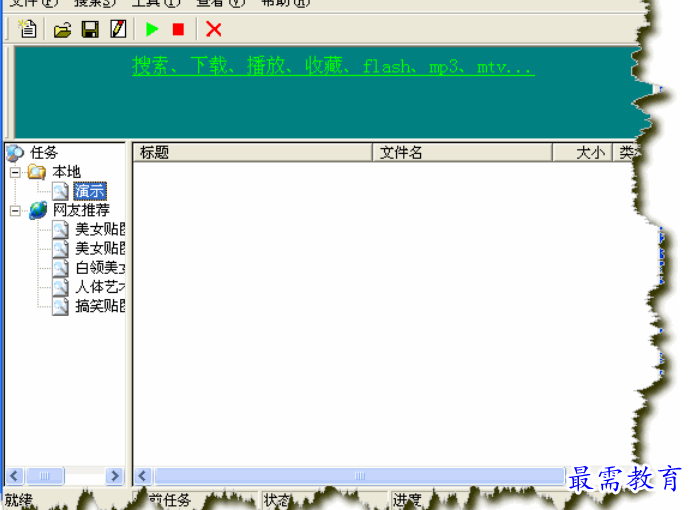Open the green banner link about flash, mp3, mtv
This screenshot has width=690, height=510.
point(333,66)
